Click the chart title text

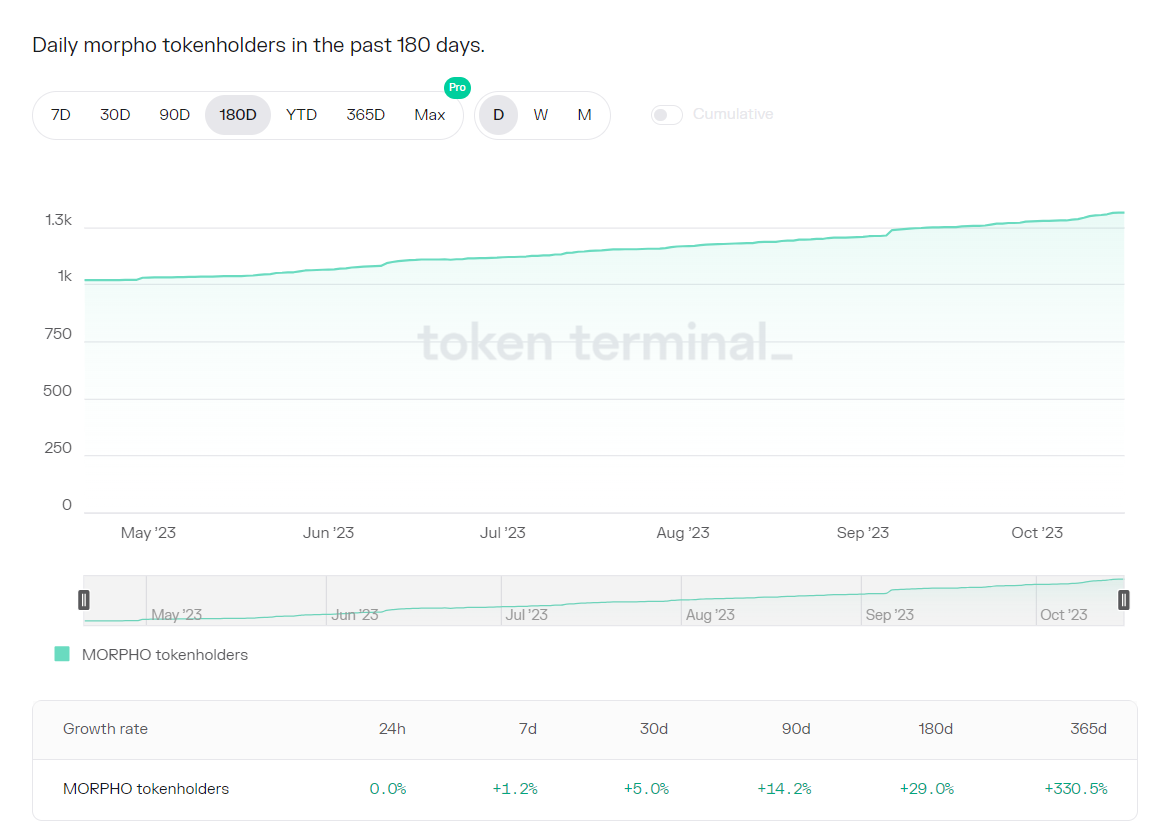tap(259, 45)
